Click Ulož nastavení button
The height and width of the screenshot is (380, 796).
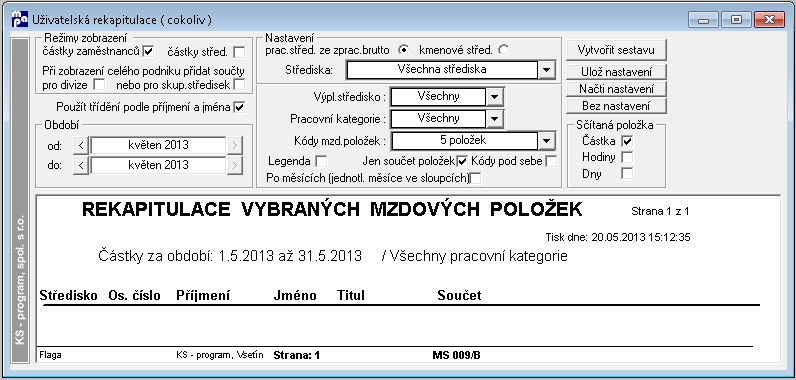pos(616,72)
